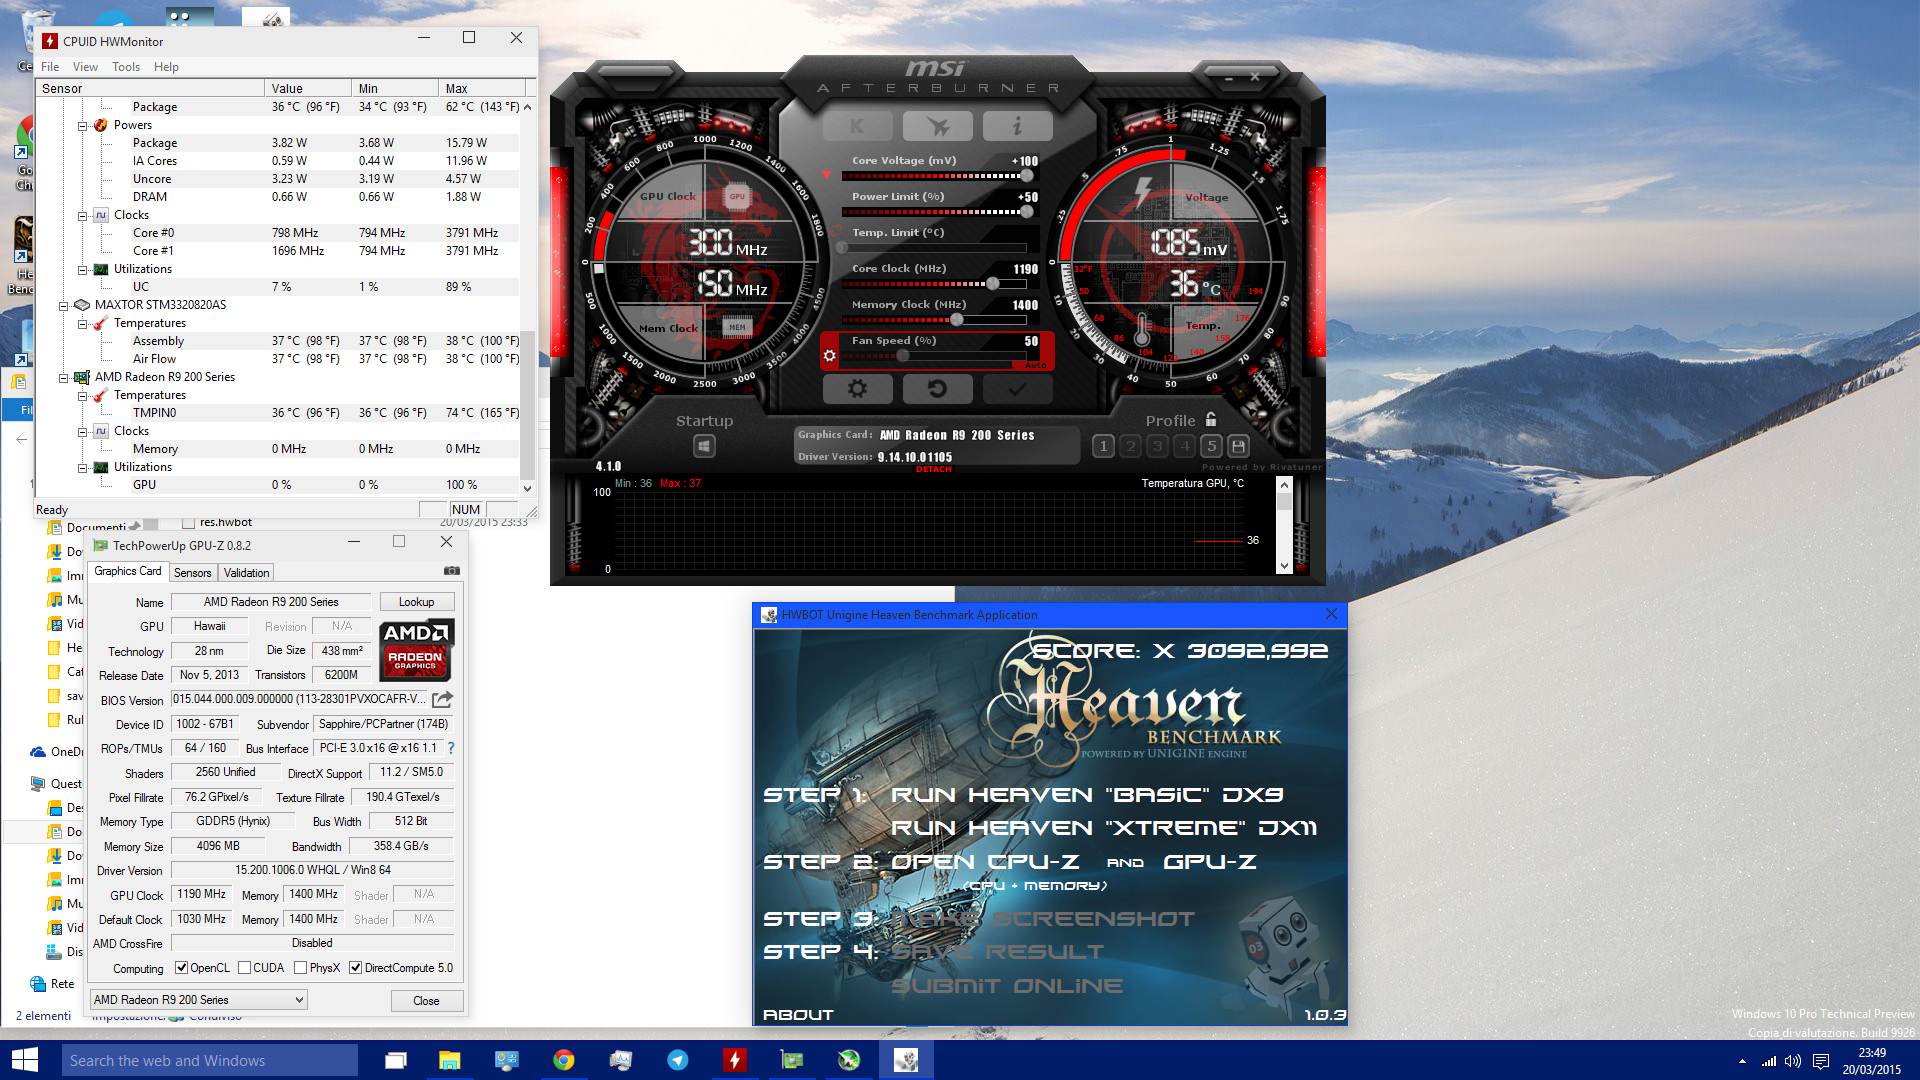Click Run Heaven Xtreme DX11 step

point(1104,828)
